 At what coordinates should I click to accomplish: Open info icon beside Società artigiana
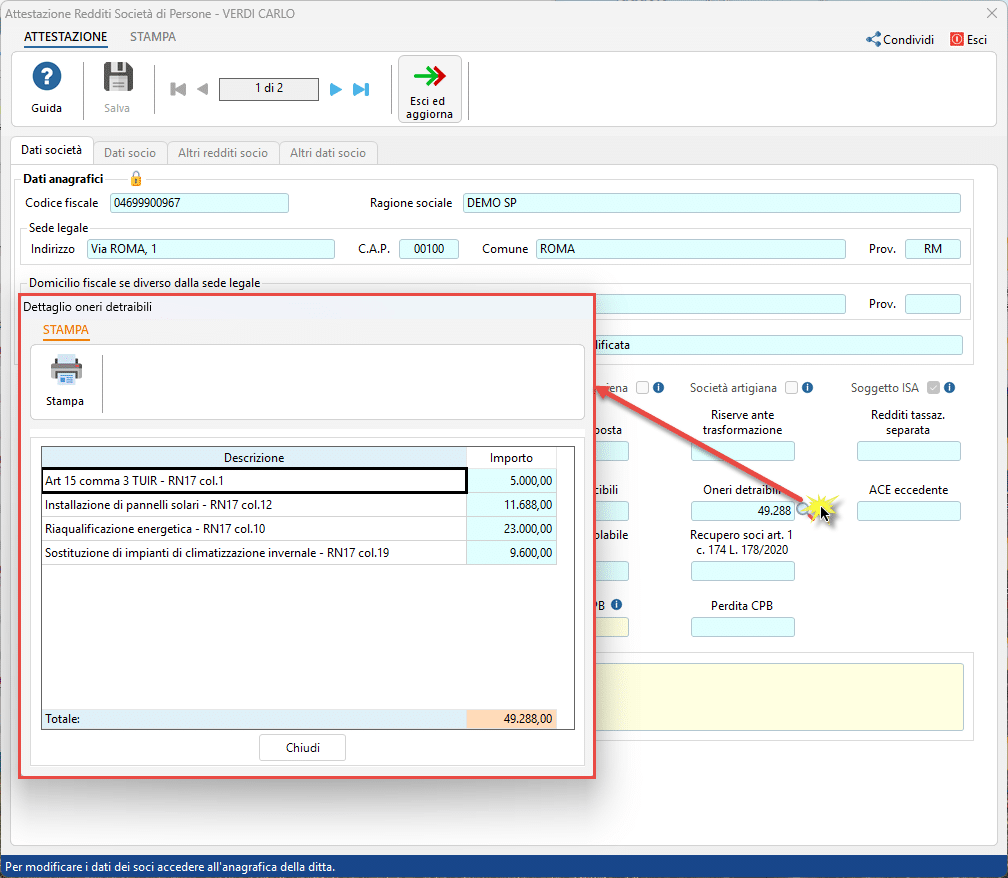[807, 388]
